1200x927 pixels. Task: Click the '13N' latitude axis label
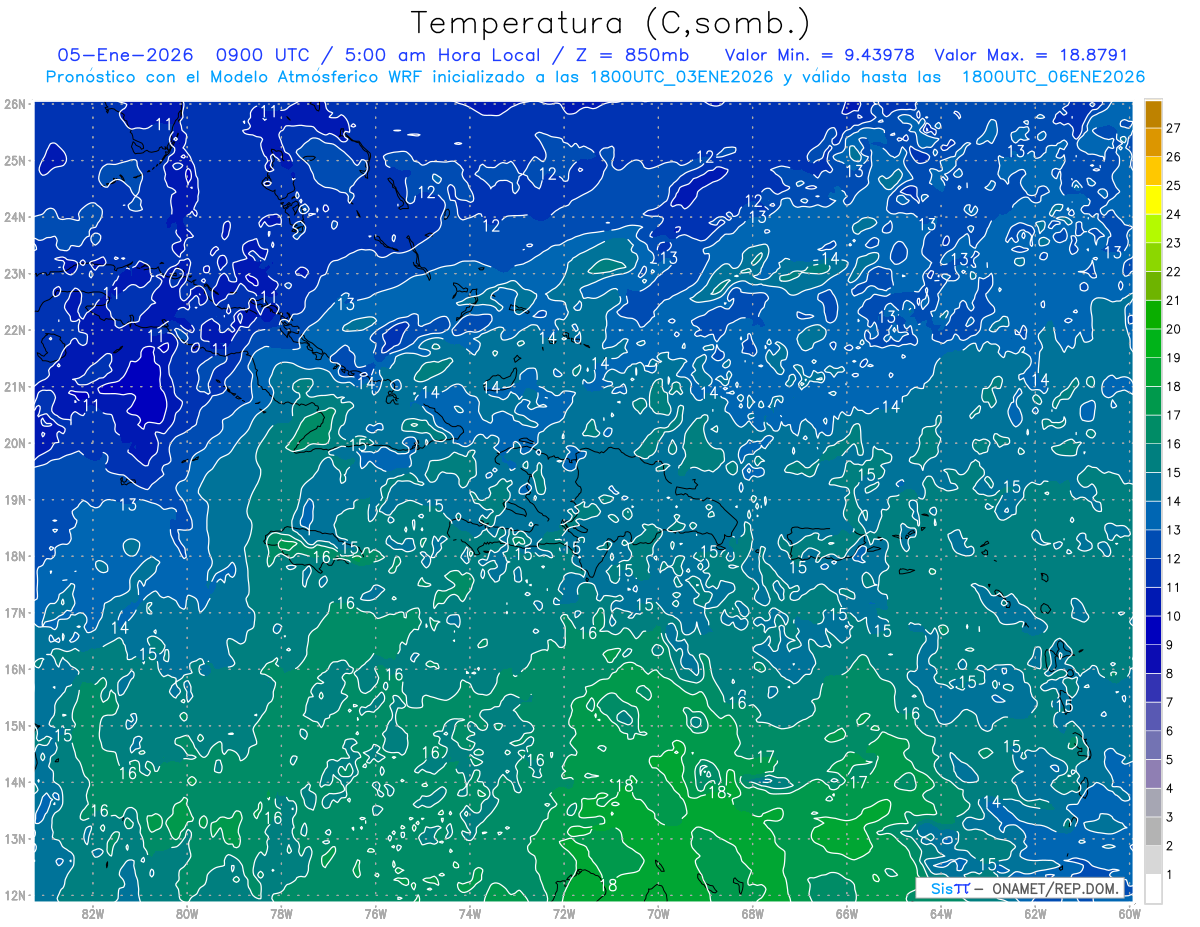point(15,838)
